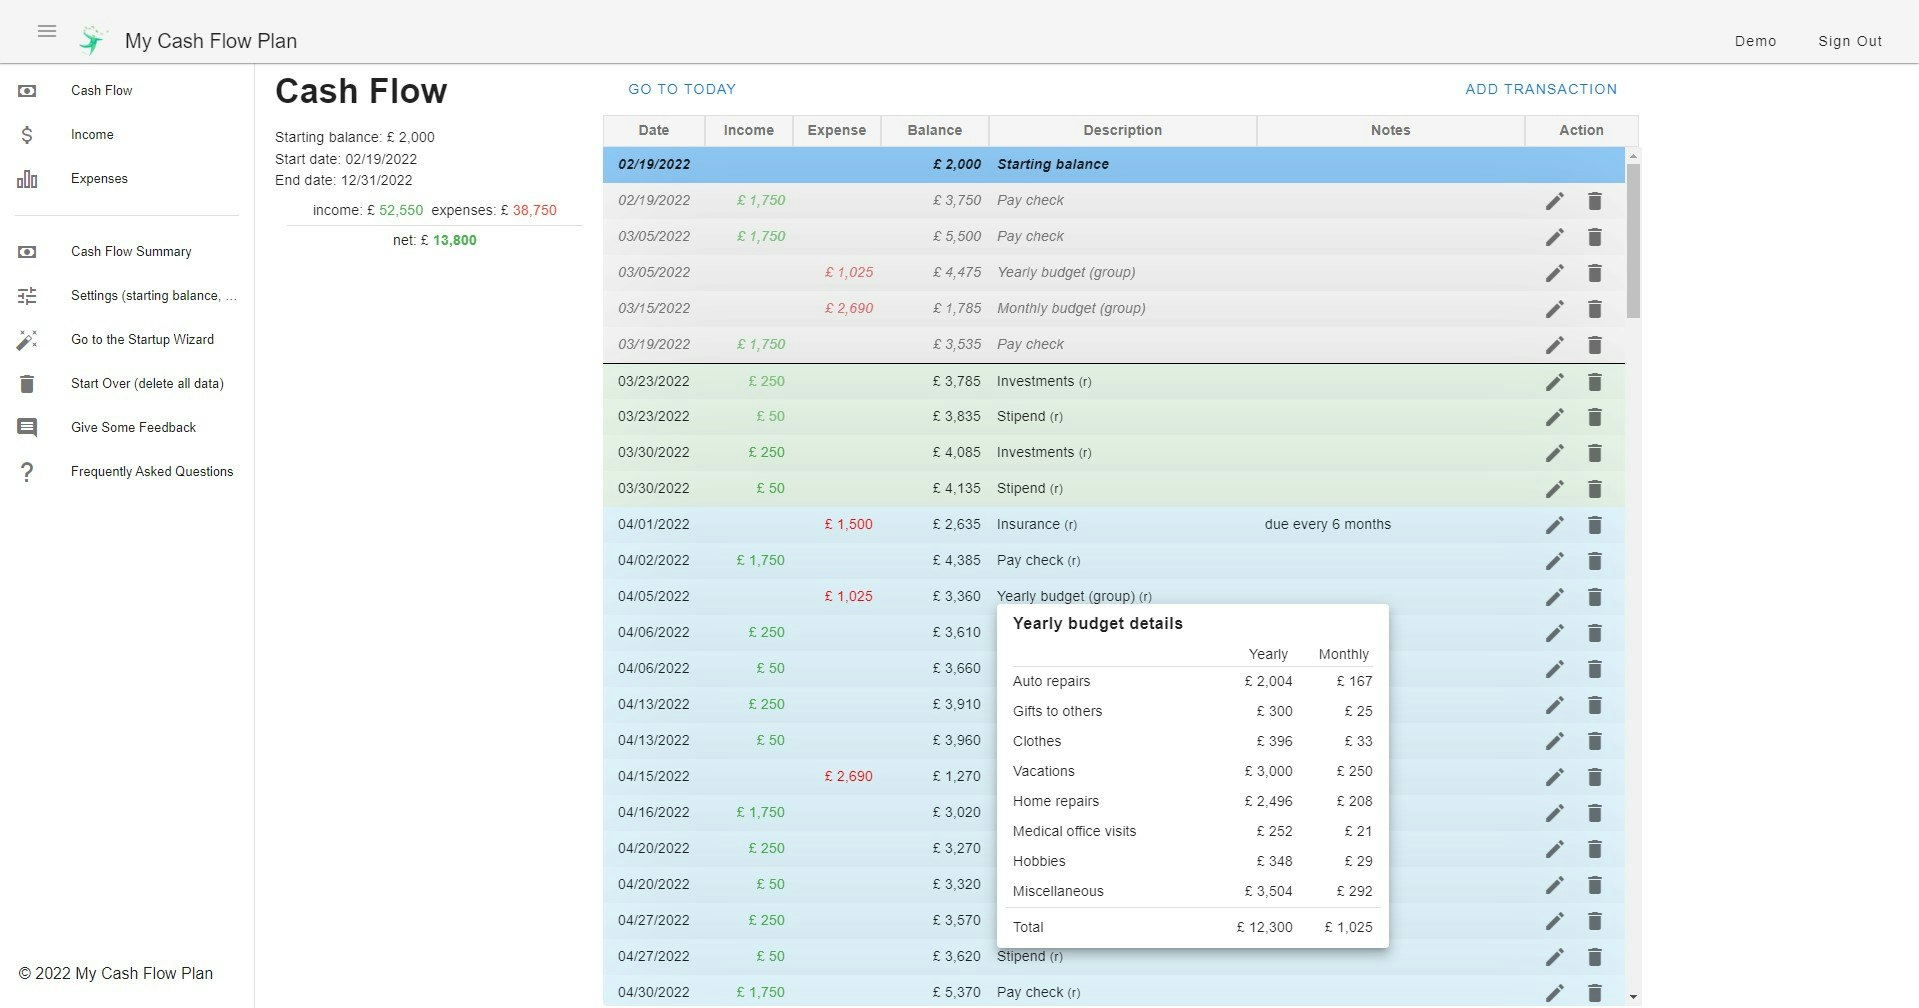Select the Cash Flow sidebar entry
Viewport: 1919px width, 1008px height.
(101, 90)
